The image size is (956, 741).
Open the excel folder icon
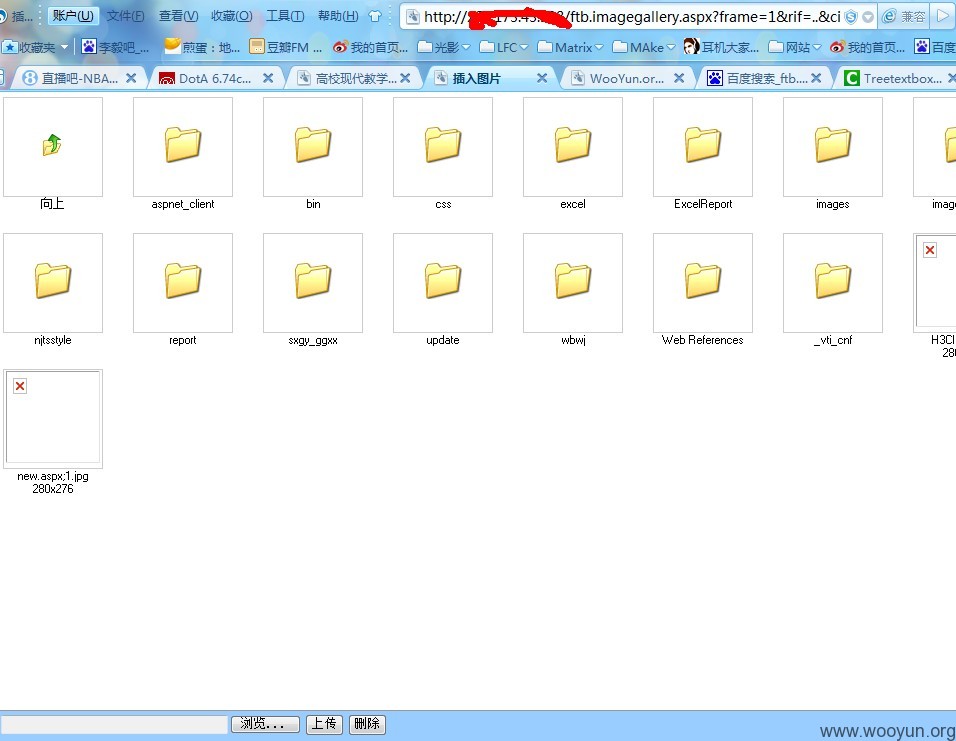(573, 146)
